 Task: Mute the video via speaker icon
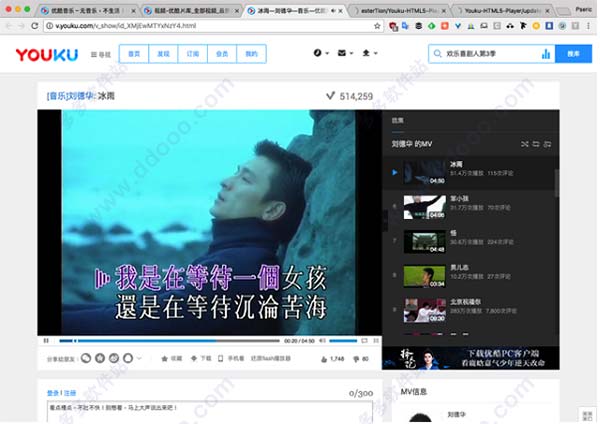323,341
